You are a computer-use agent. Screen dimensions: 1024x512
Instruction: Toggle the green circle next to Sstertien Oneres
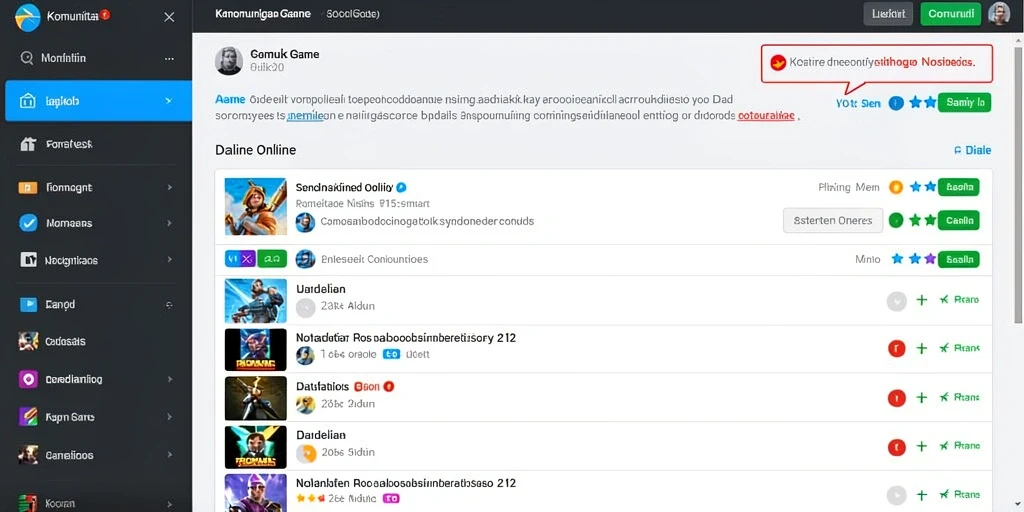(x=896, y=221)
